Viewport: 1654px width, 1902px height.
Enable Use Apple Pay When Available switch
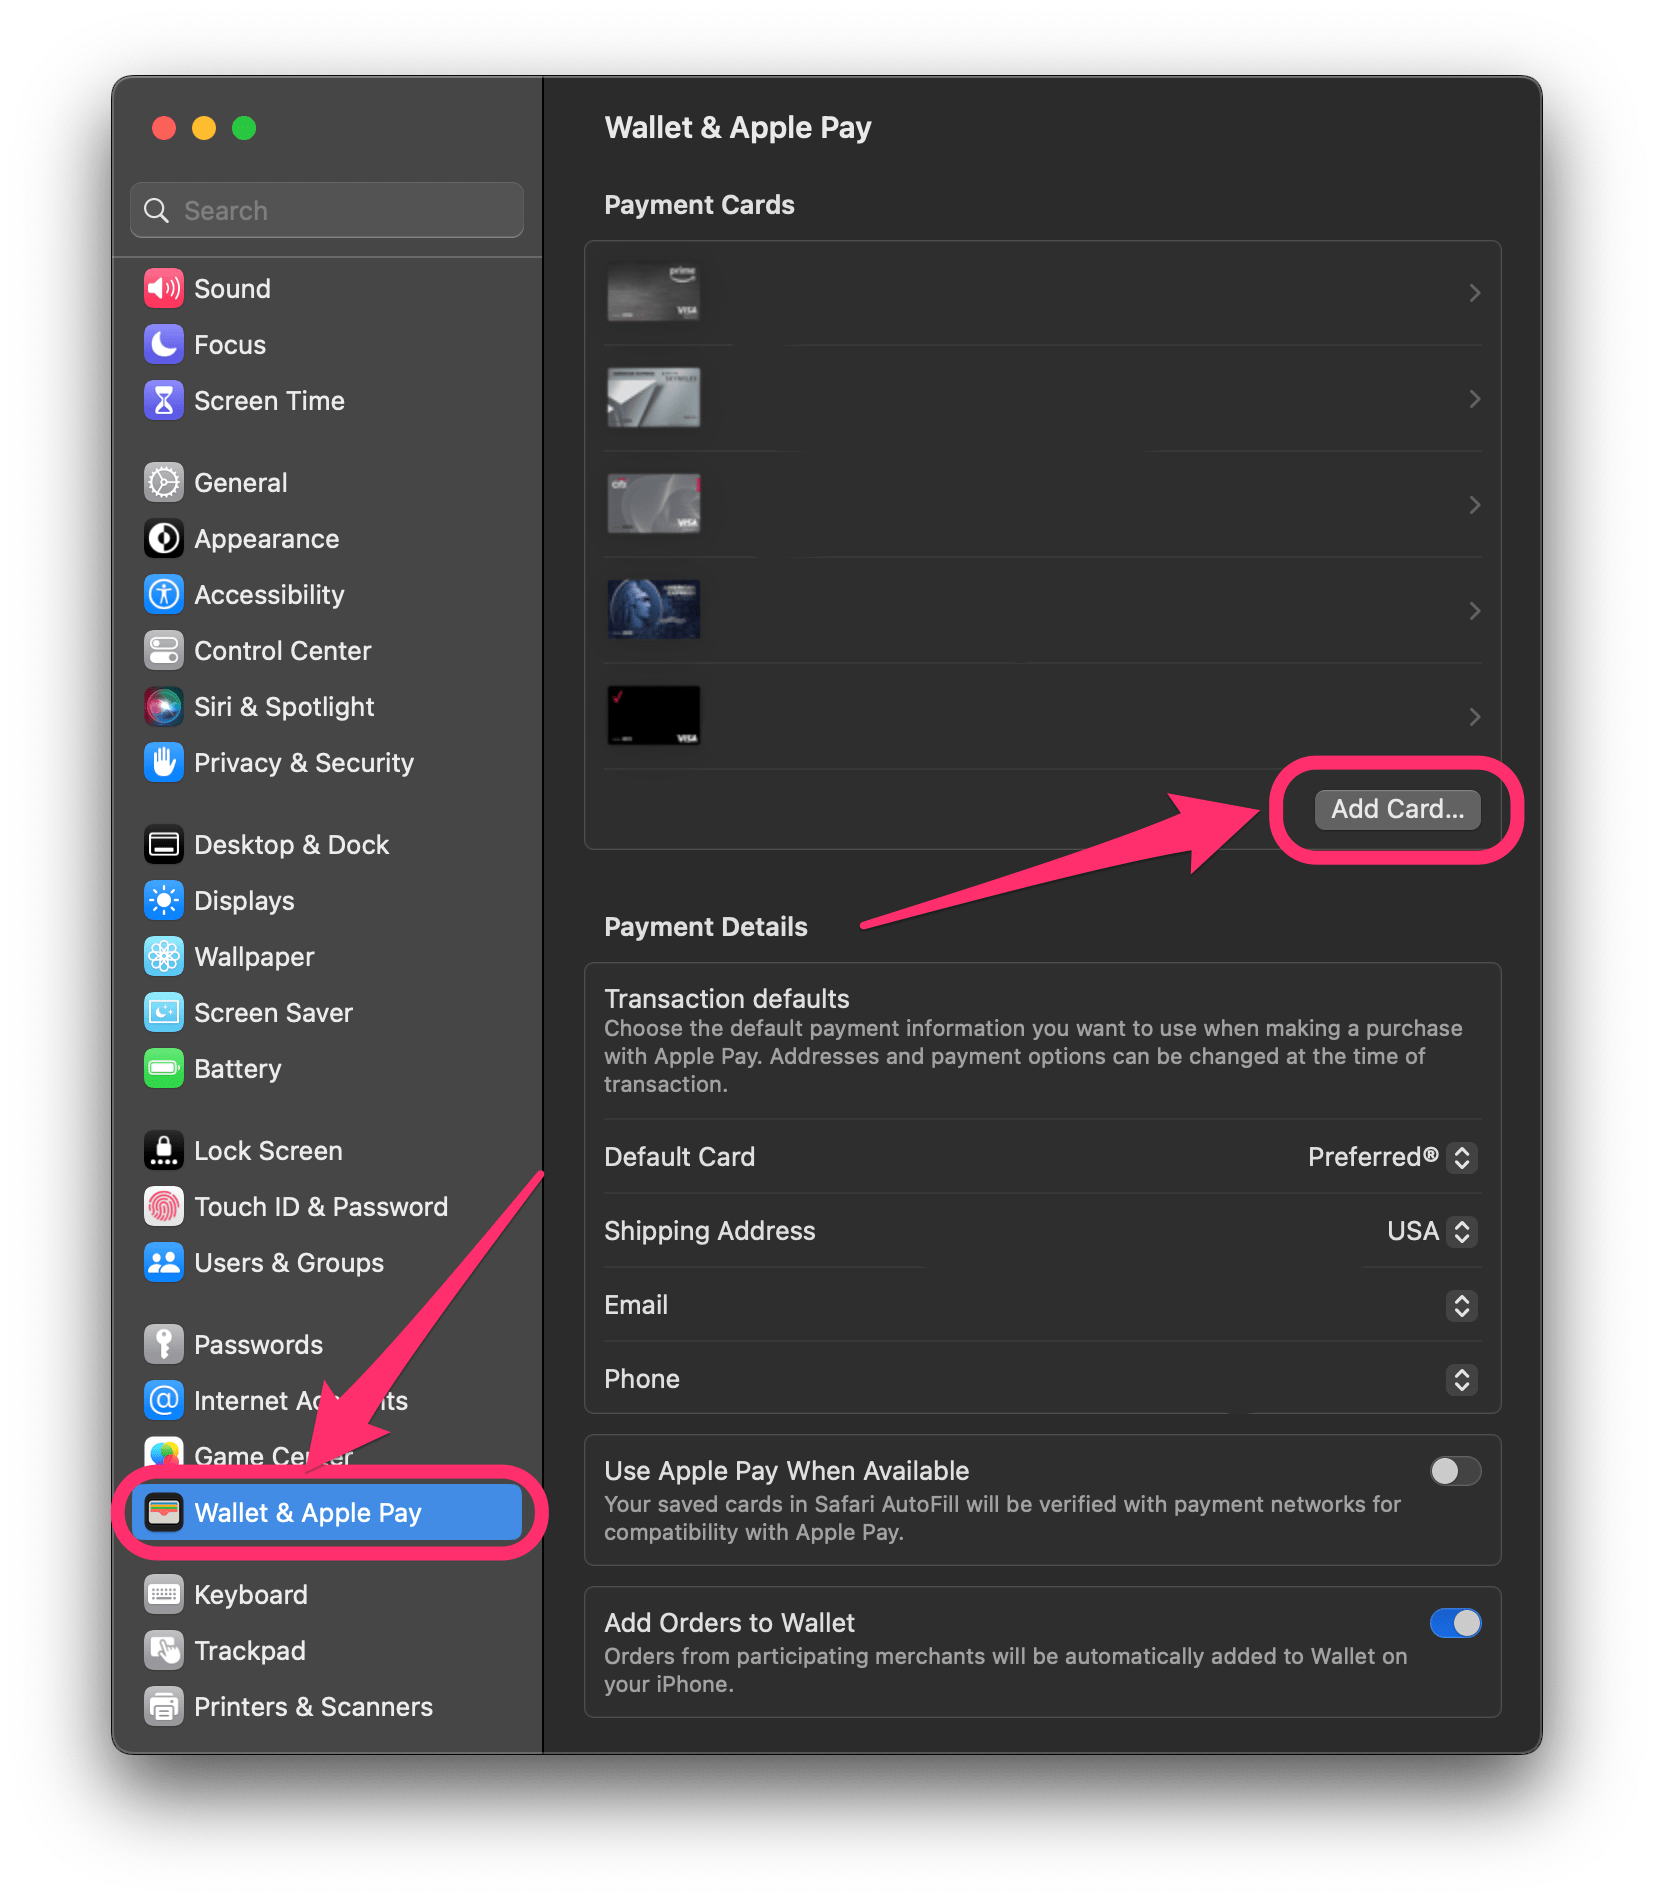(x=1455, y=1471)
